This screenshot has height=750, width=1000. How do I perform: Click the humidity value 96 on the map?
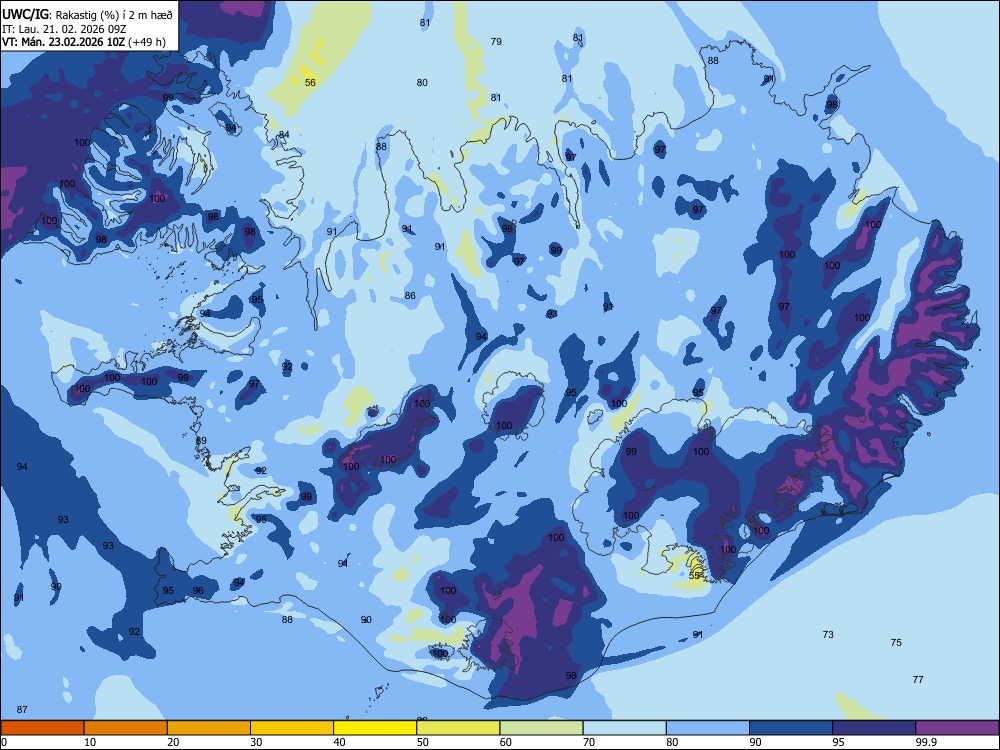click(x=198, y=591)
